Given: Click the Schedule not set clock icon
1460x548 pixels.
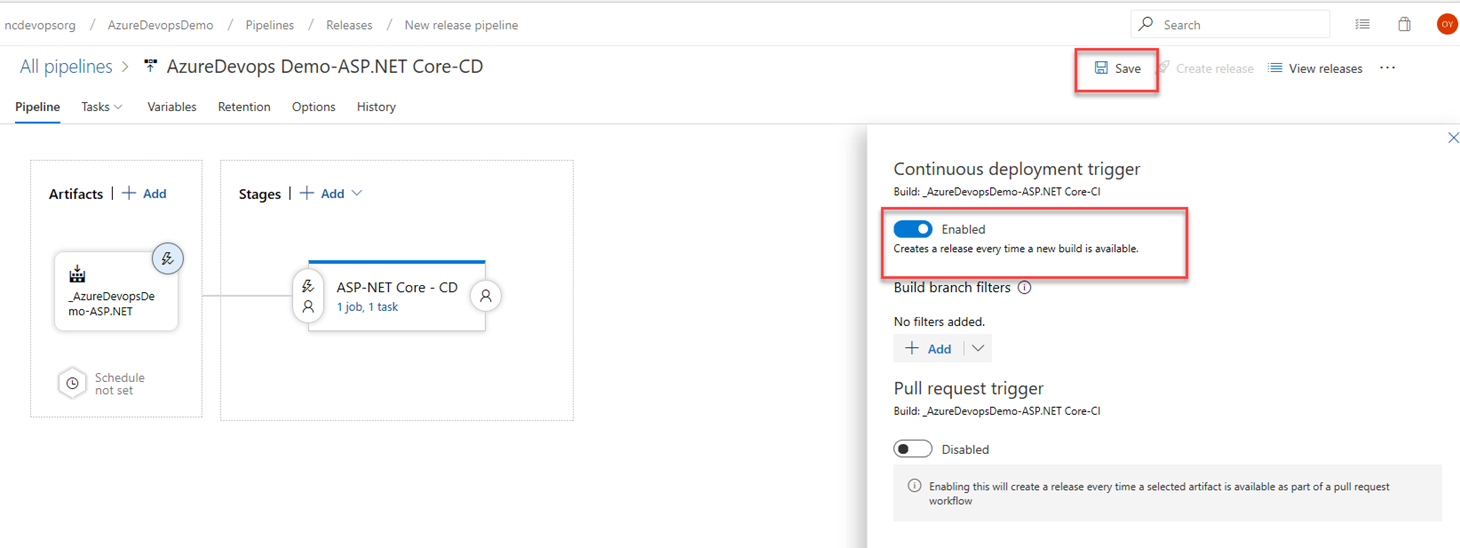Looking at the screenshot, I should (x=72, y=383).
